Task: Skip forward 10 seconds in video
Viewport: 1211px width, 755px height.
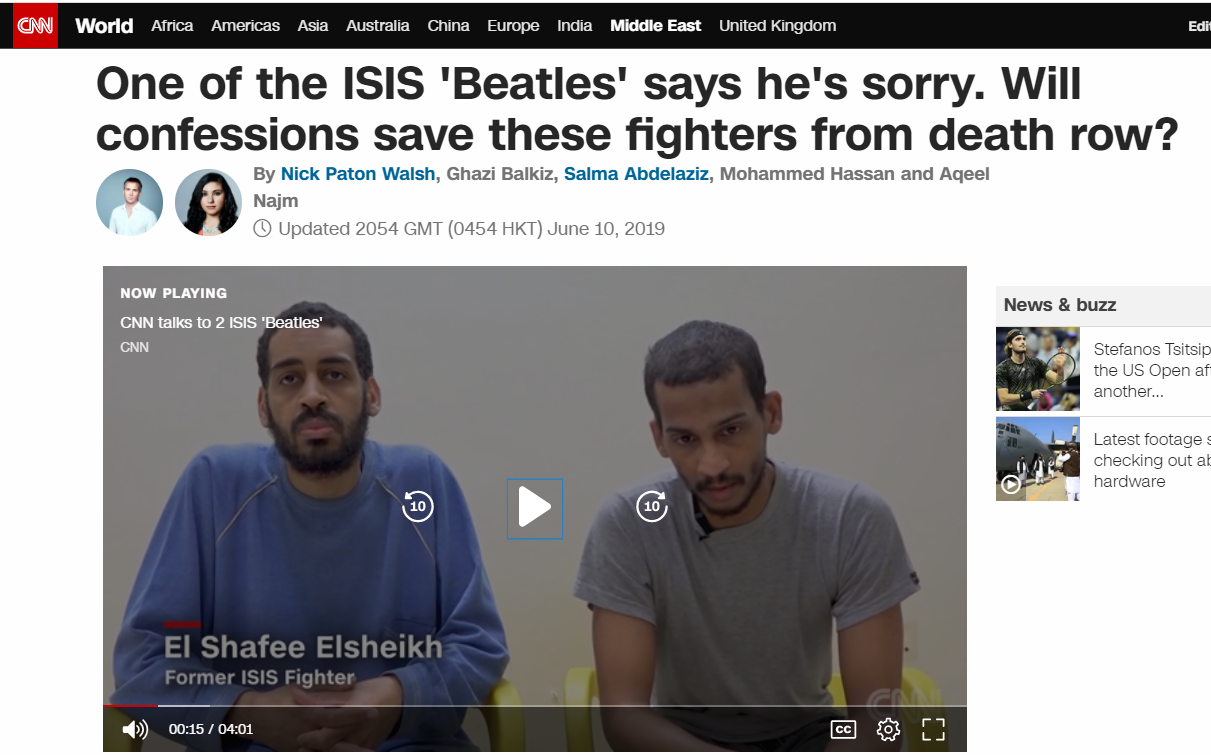Action: click(x=652, y=506)
